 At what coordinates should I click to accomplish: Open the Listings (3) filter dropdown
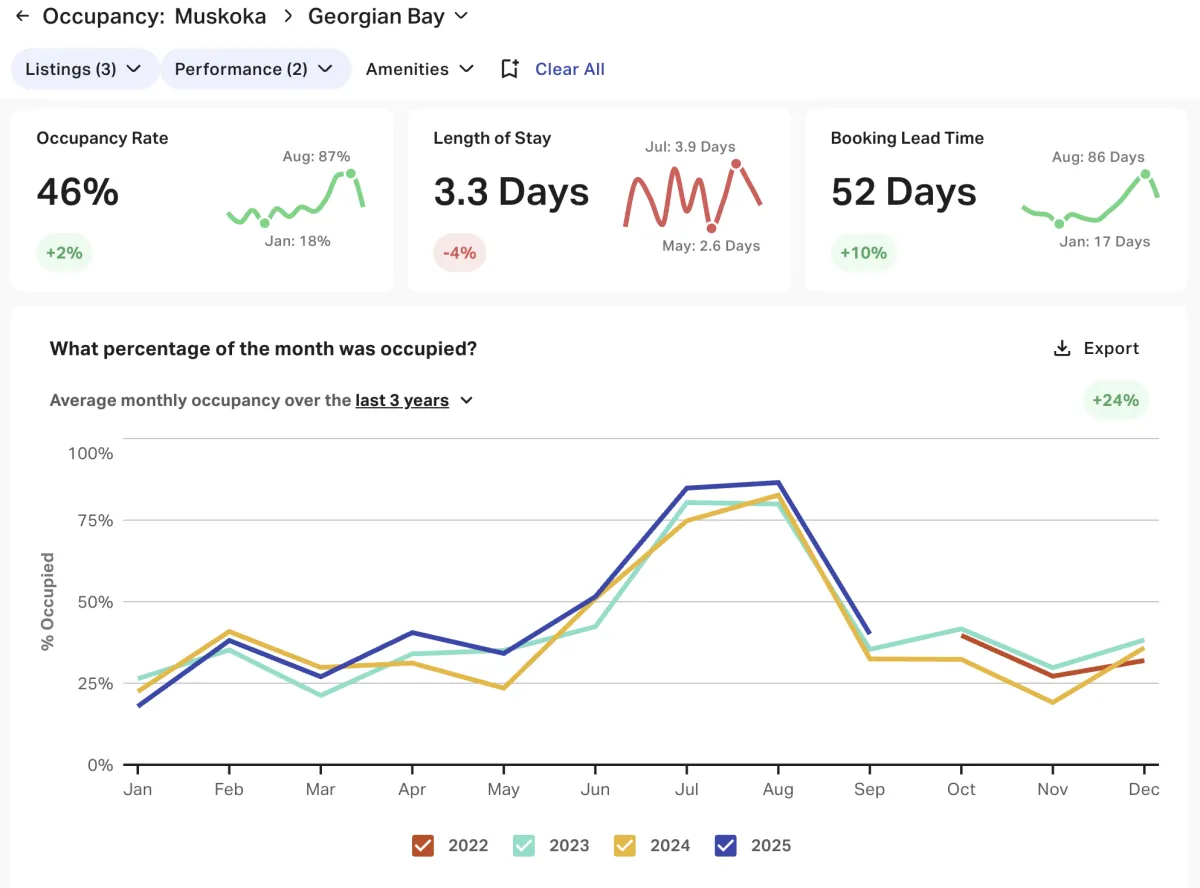coord(84,69)
